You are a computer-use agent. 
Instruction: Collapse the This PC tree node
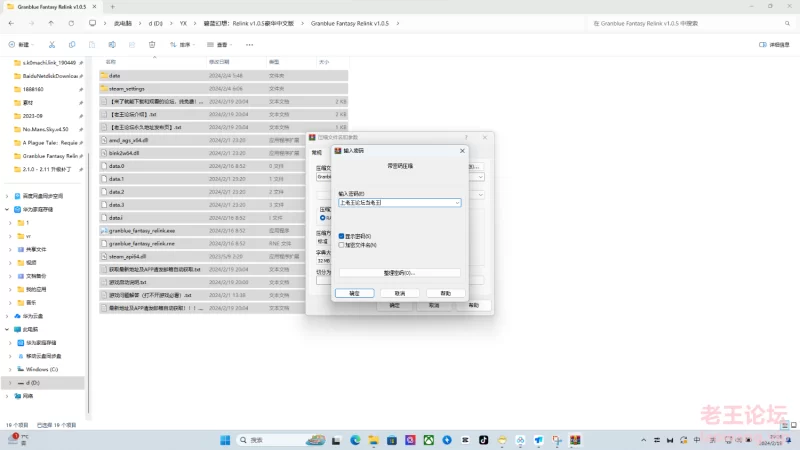7,330
